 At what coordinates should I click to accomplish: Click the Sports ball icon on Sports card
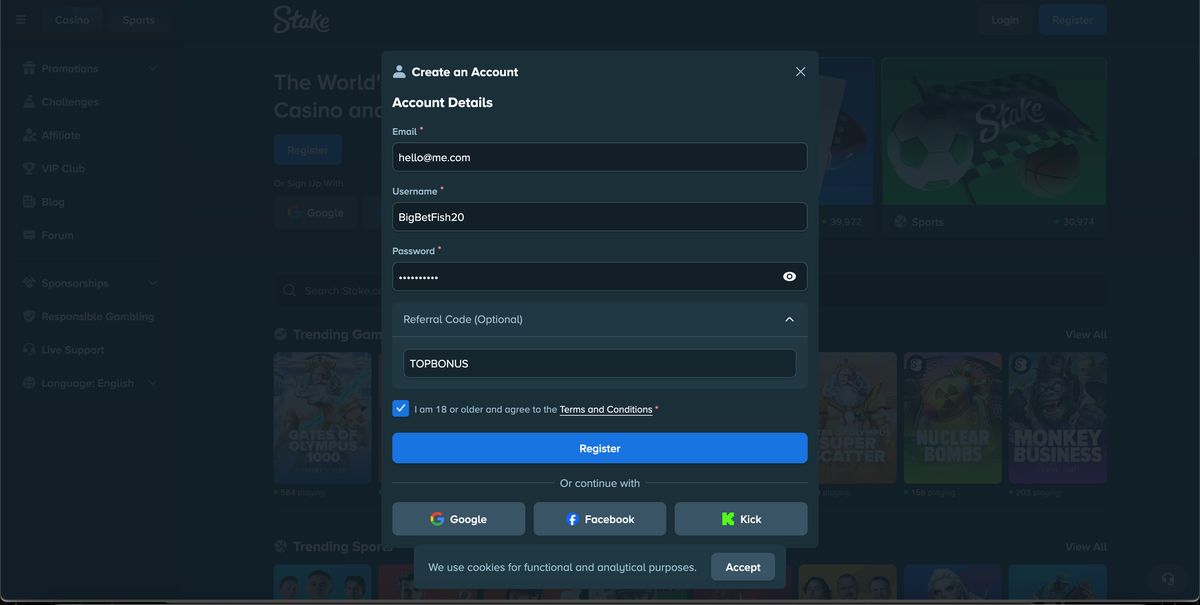coord(900,222)
